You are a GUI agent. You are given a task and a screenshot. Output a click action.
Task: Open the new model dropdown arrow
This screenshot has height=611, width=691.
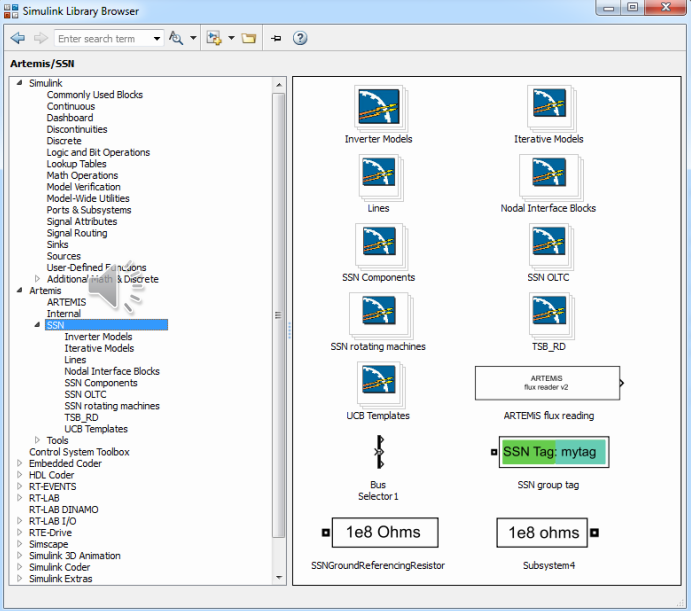click(231, 38)
